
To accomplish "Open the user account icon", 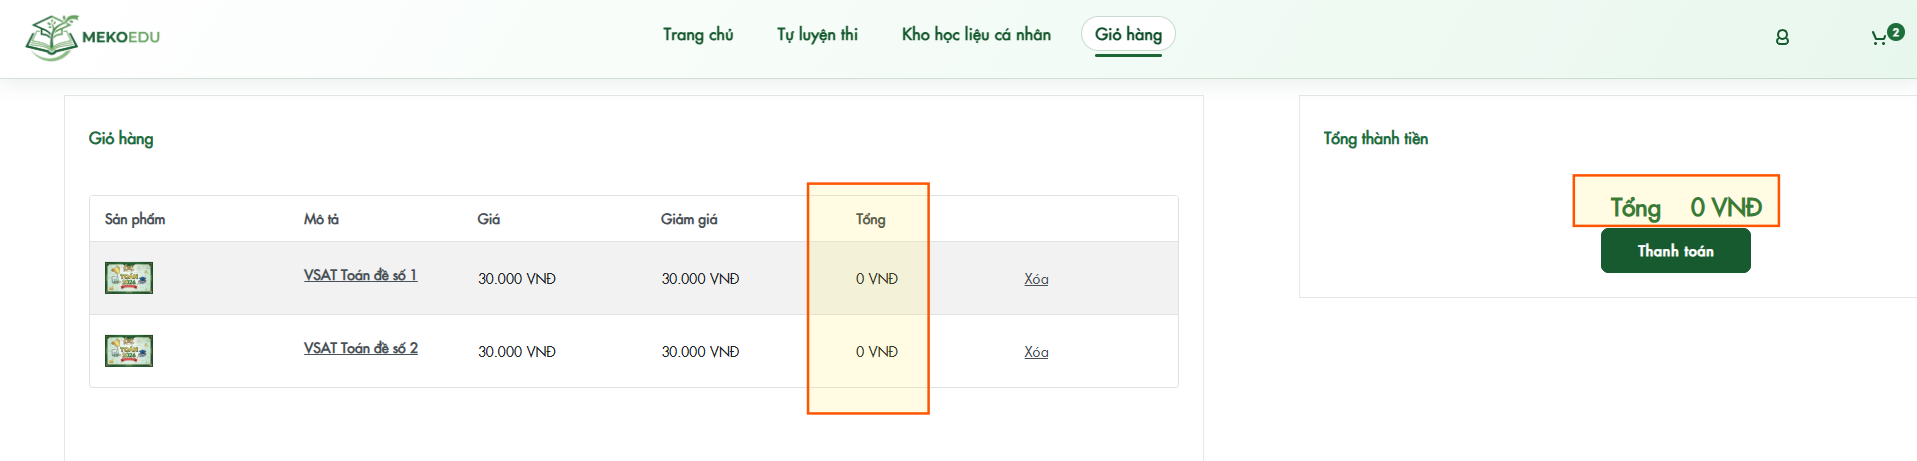I will [1782, 37].
